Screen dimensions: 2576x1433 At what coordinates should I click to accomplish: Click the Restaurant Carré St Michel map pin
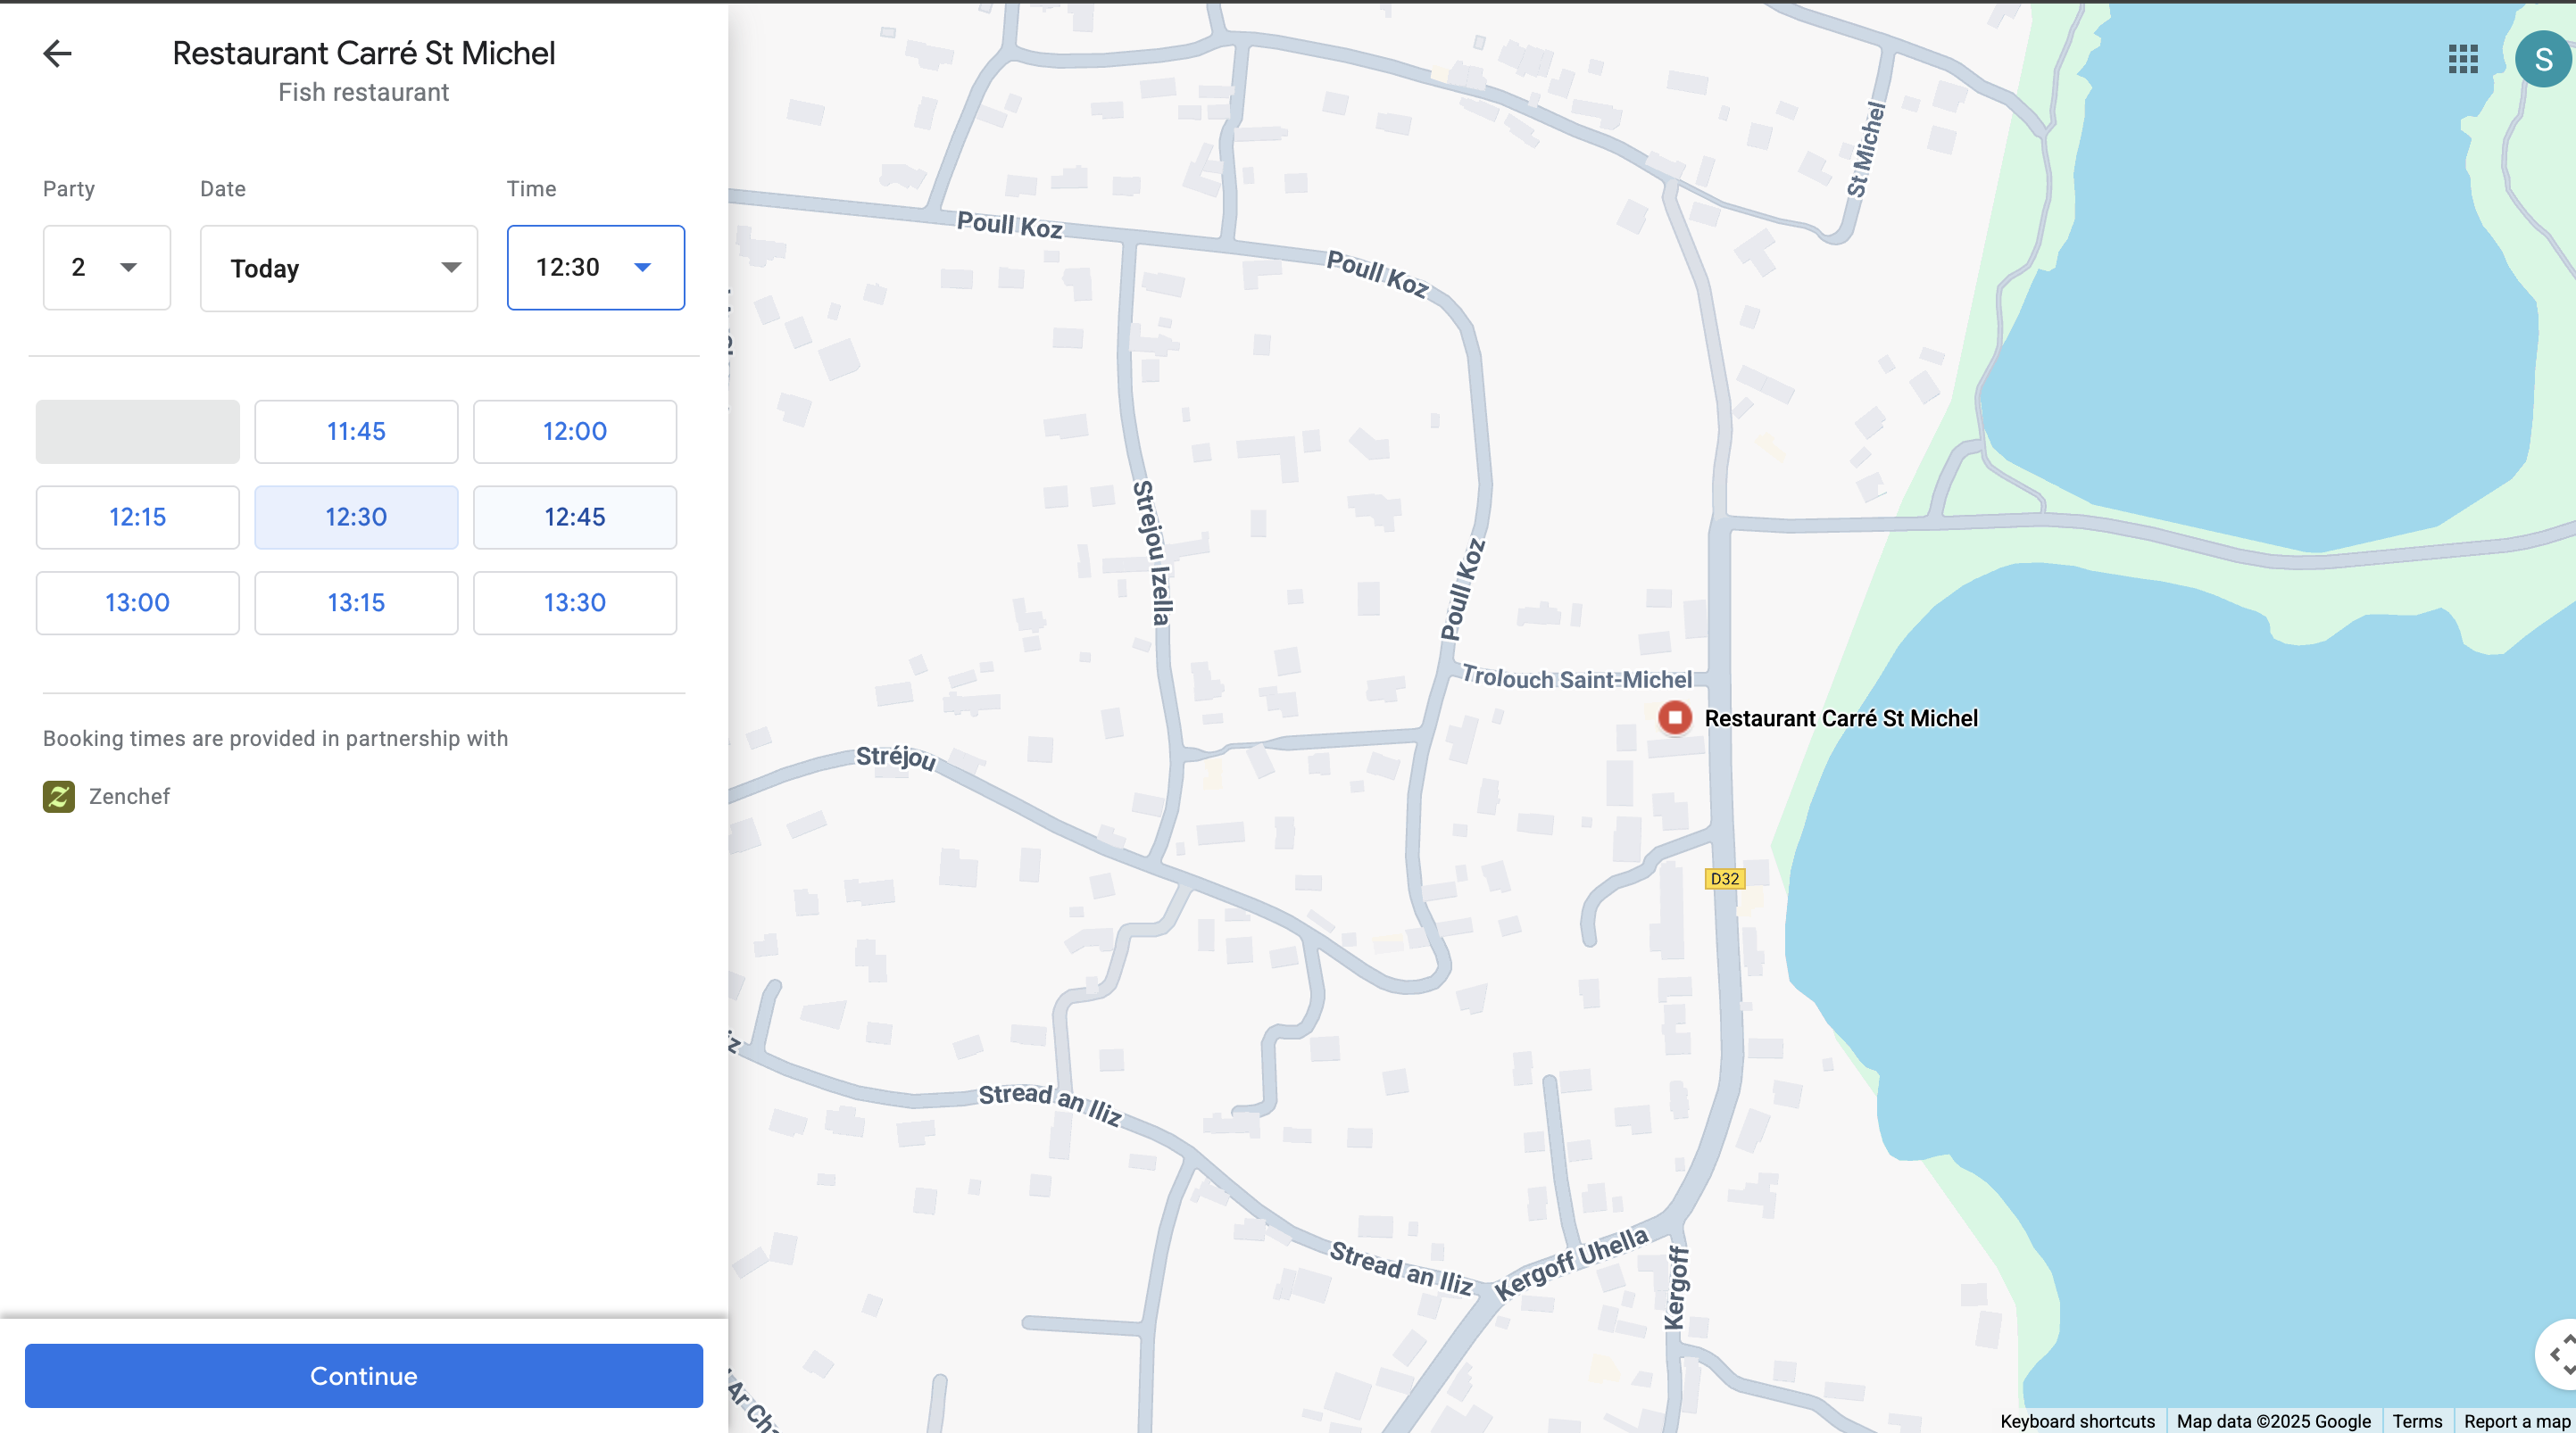pyautogui.click(x=1675, y=717)
